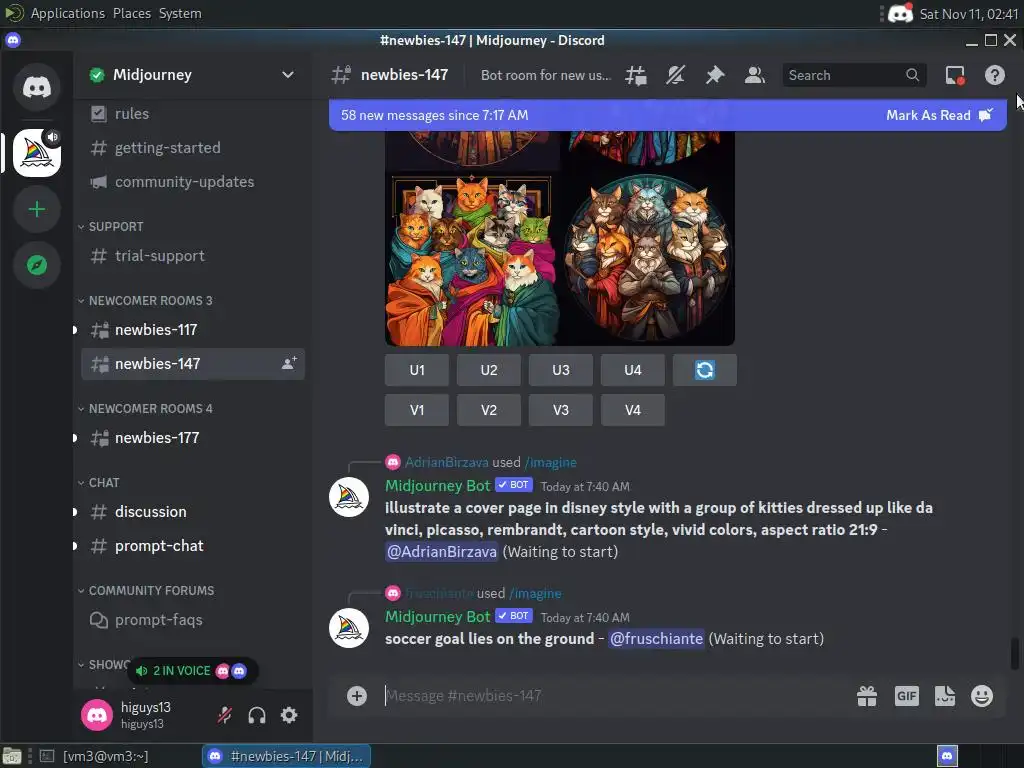The image size is (1024, 768).
Task: Open the cats image grid thumbnail
Action: 560,238
